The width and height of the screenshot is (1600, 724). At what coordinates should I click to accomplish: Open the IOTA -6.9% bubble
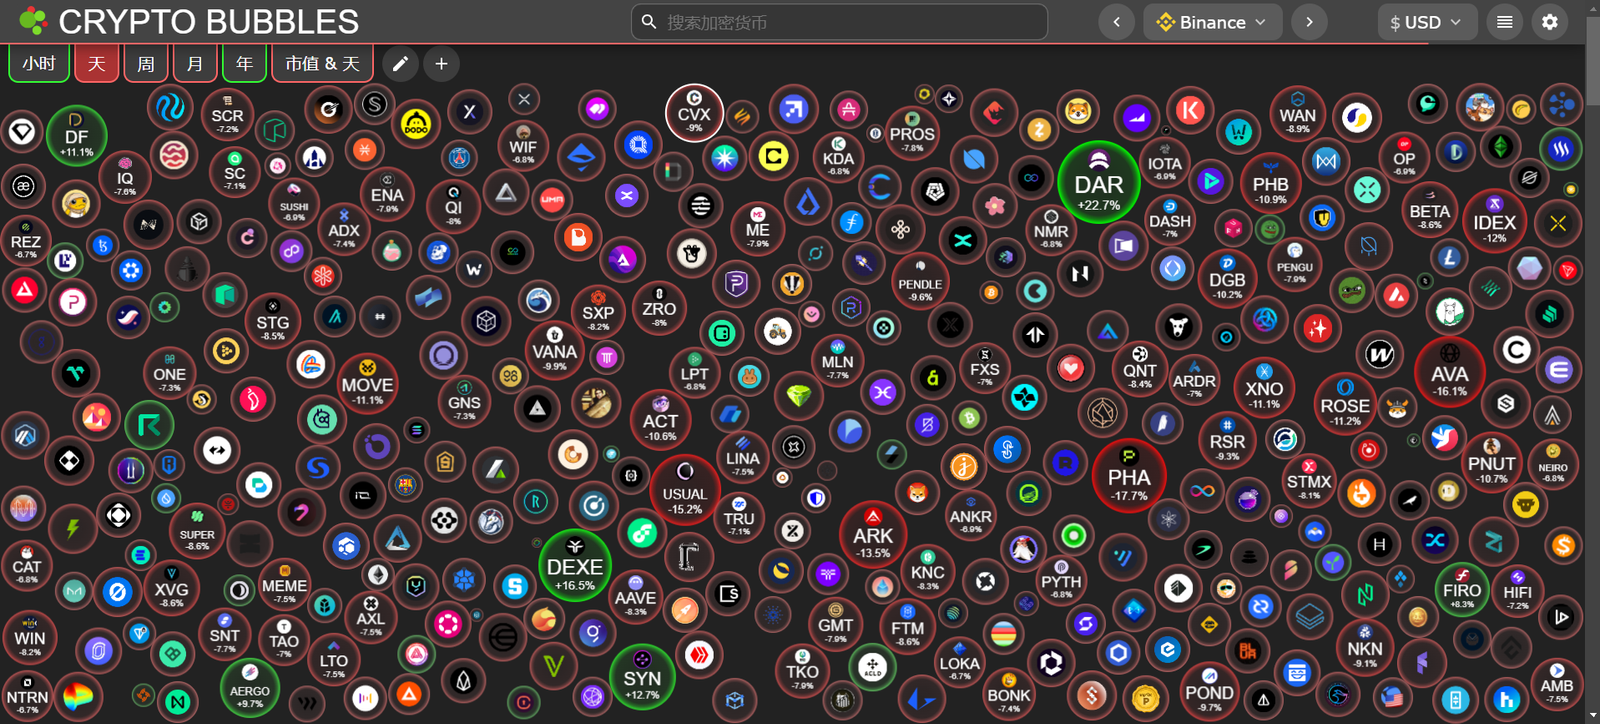1165,163
